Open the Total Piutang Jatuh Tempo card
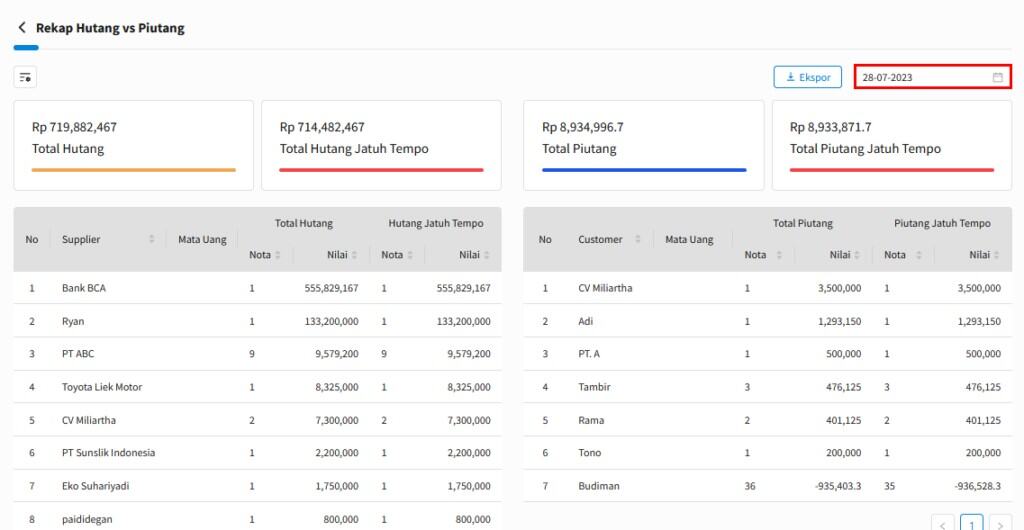 892,146
